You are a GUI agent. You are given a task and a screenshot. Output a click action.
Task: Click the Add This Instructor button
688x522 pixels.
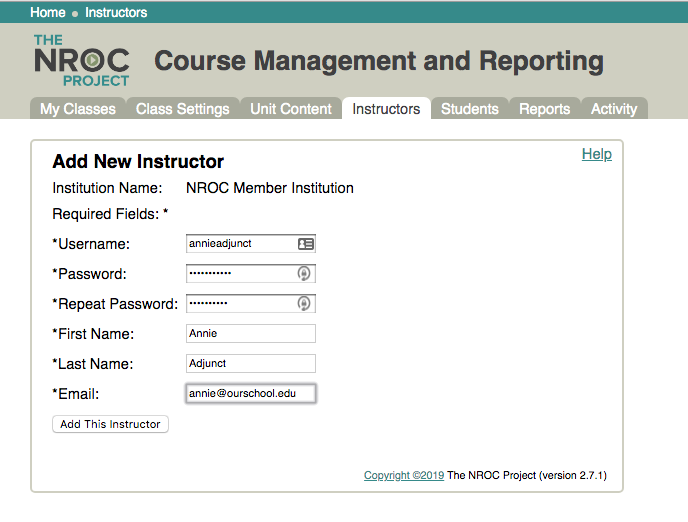(110, 424)
